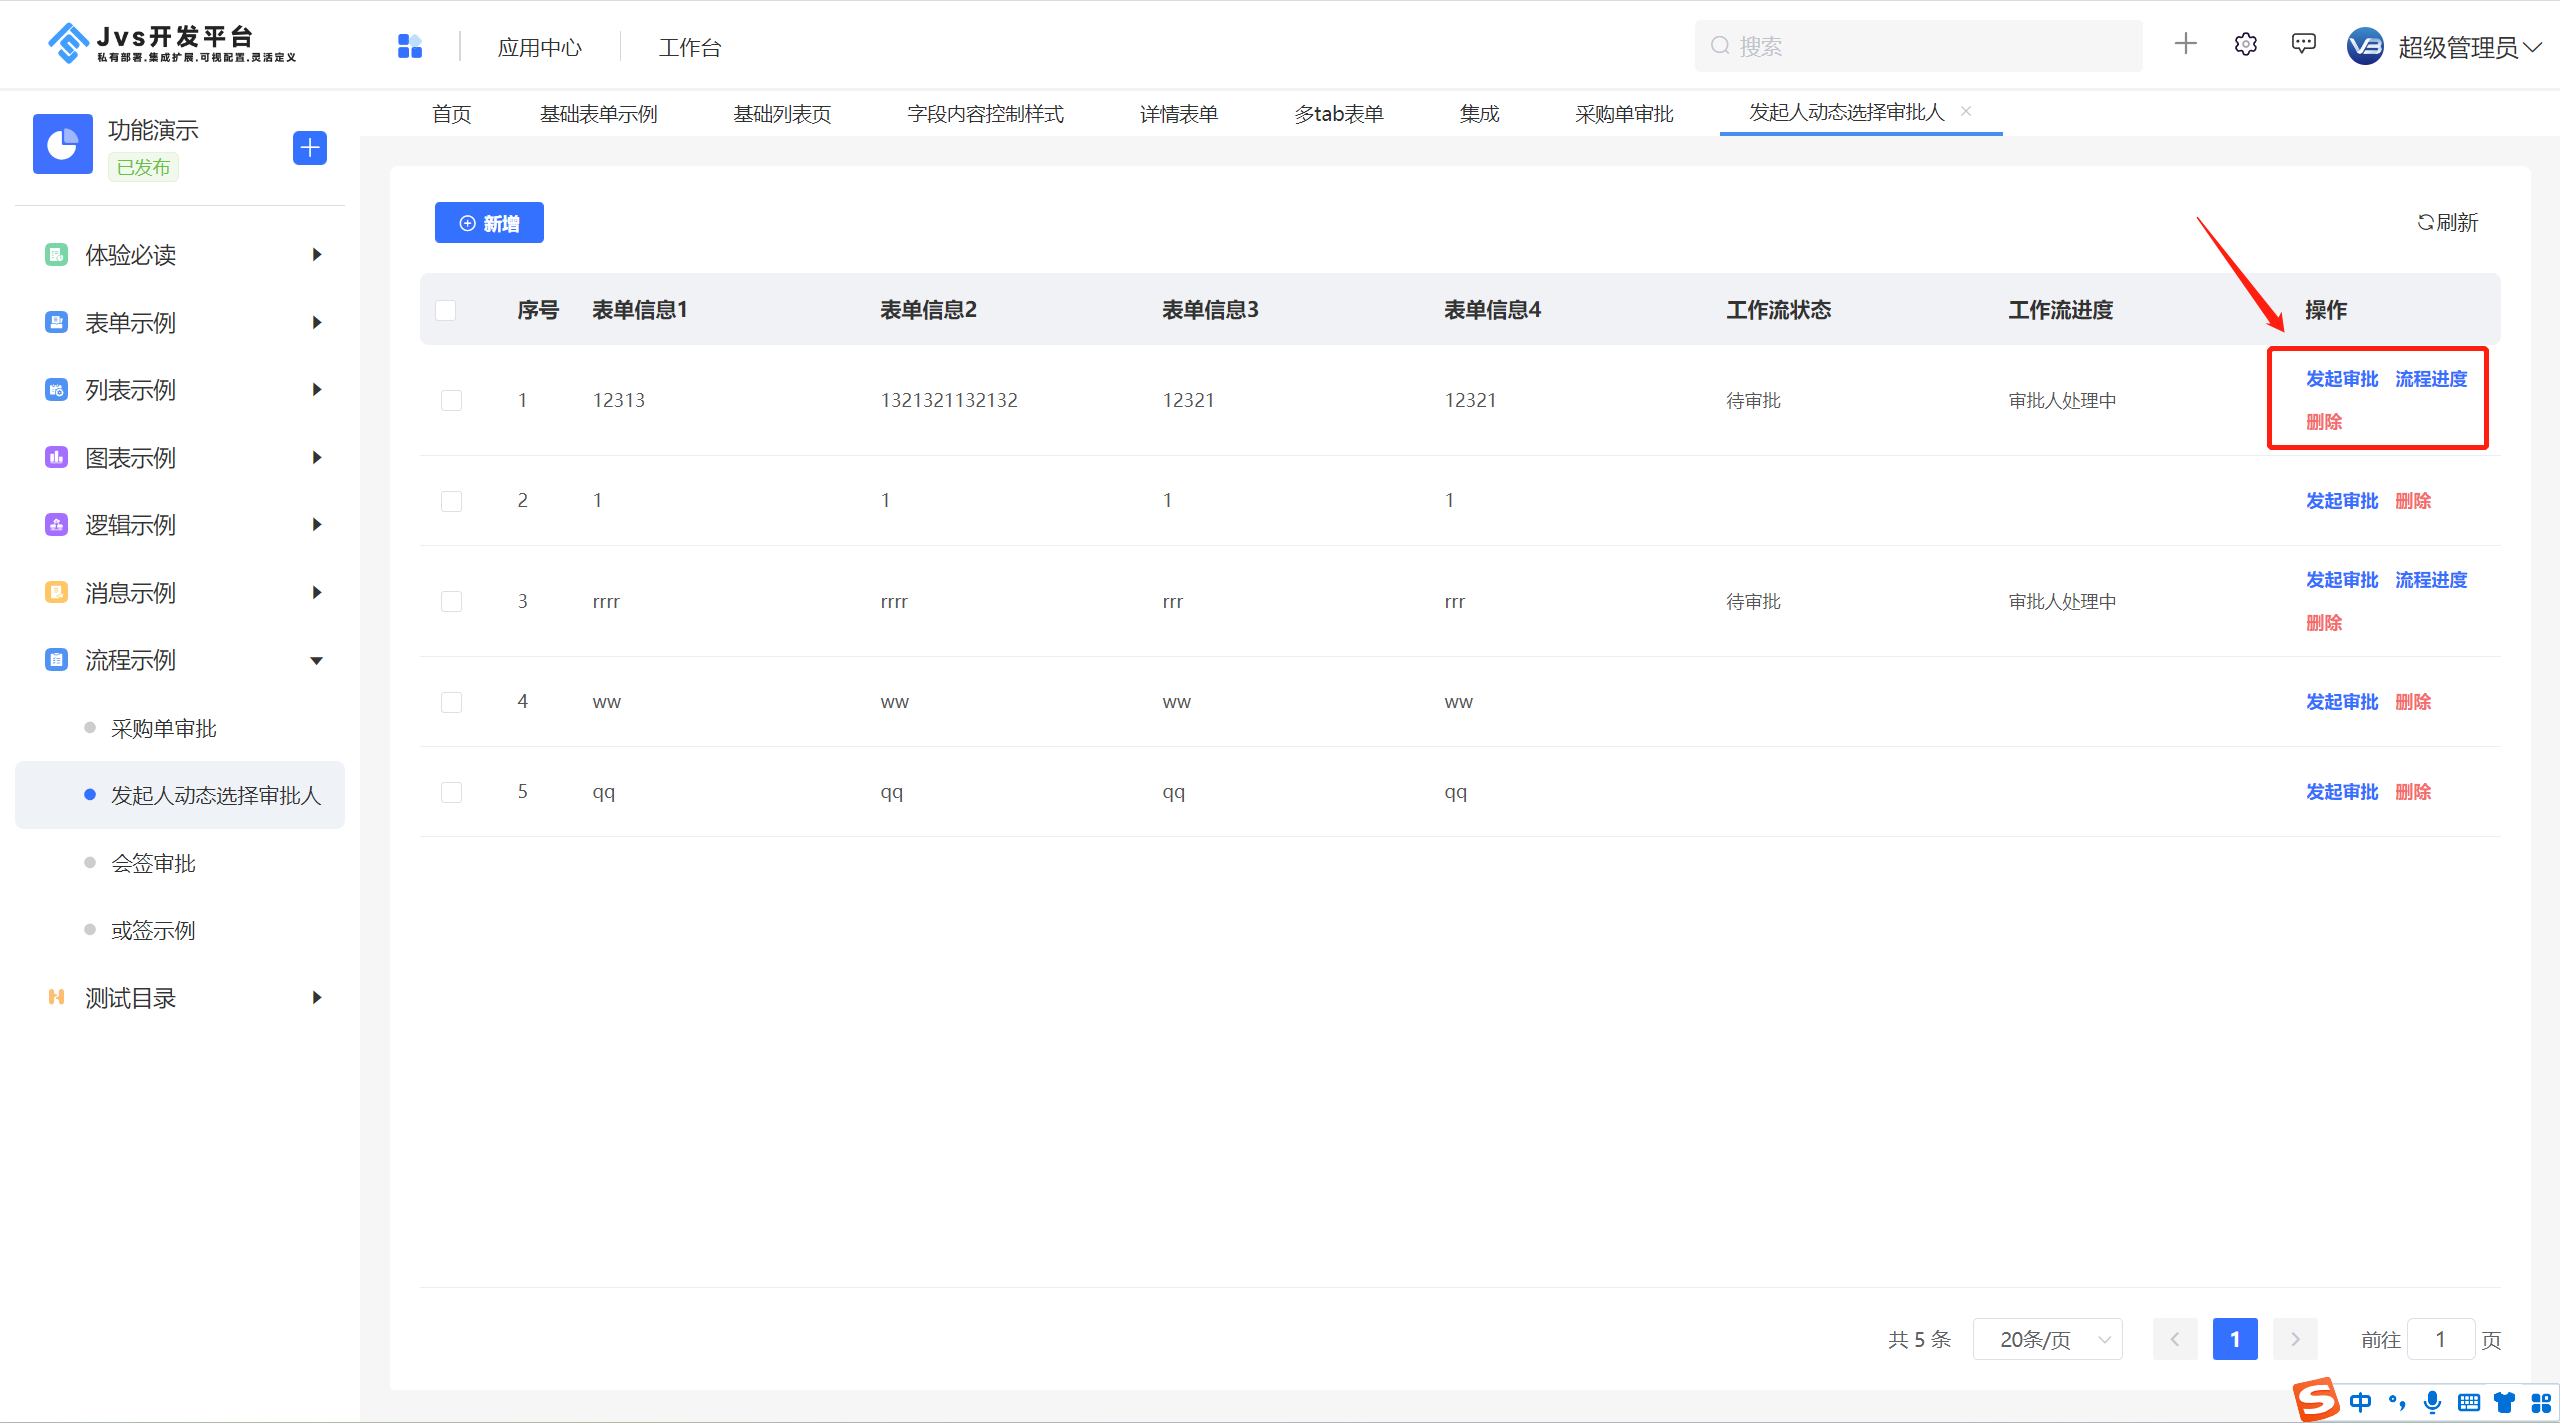The image size is (2560, 1423).
Task: Check the row 2 checkbox
Action: click(x=452, y=500)
